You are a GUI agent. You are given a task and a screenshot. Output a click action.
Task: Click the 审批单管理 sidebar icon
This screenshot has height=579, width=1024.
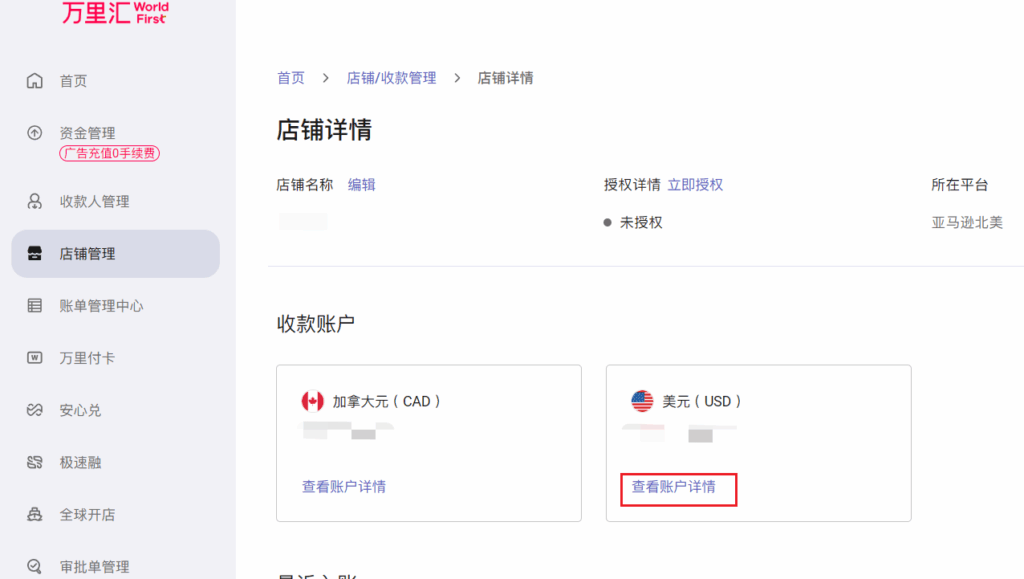pos(35,567)
